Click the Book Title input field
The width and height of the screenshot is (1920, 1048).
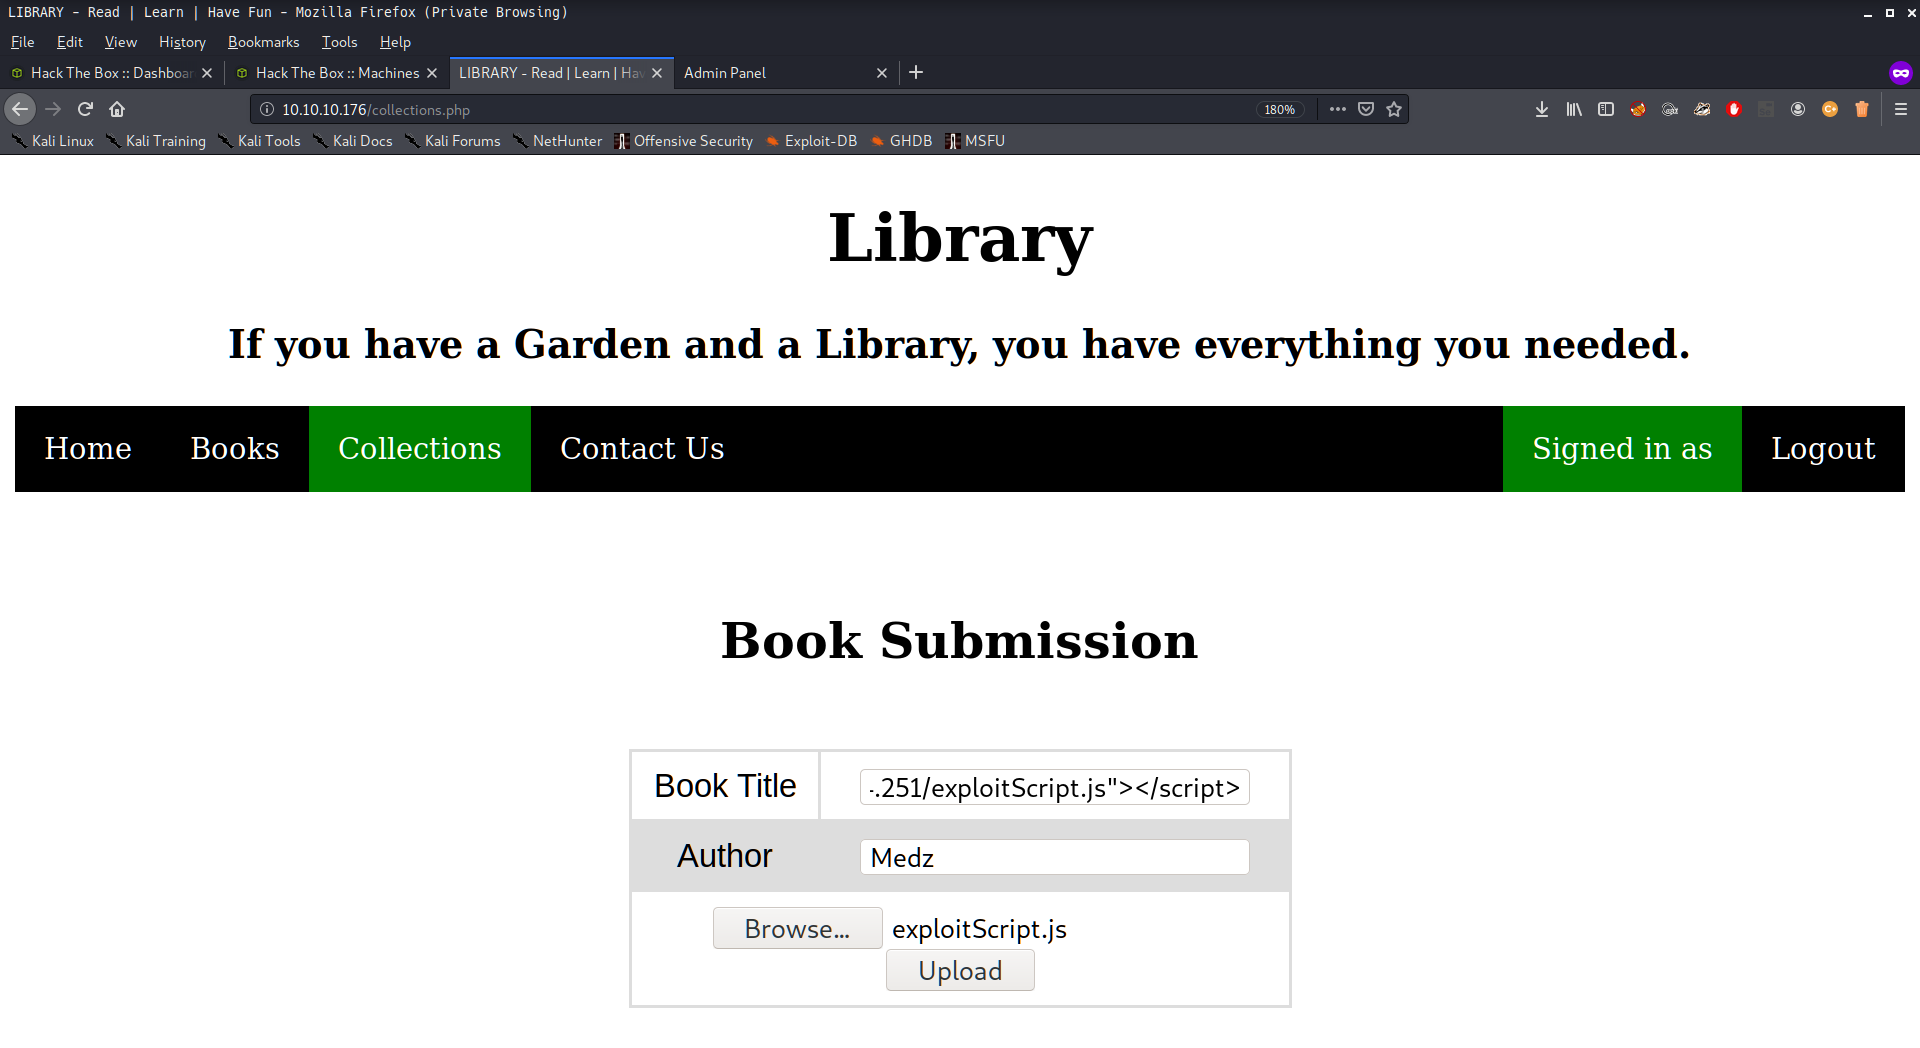pos(1054,787)
